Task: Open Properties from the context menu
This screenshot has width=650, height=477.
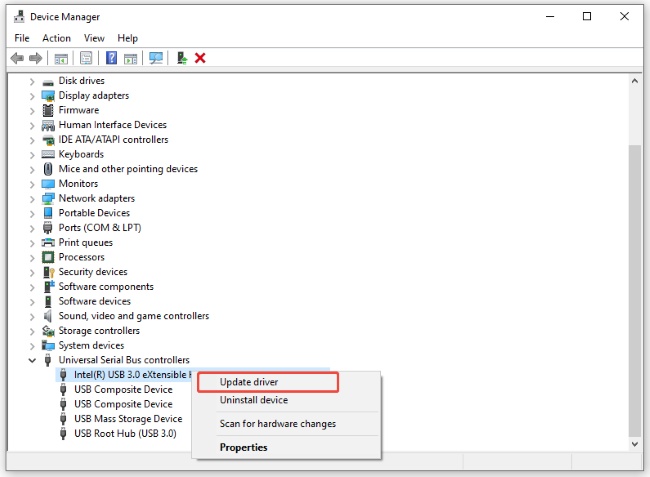Action: click(x=286, y=448)
